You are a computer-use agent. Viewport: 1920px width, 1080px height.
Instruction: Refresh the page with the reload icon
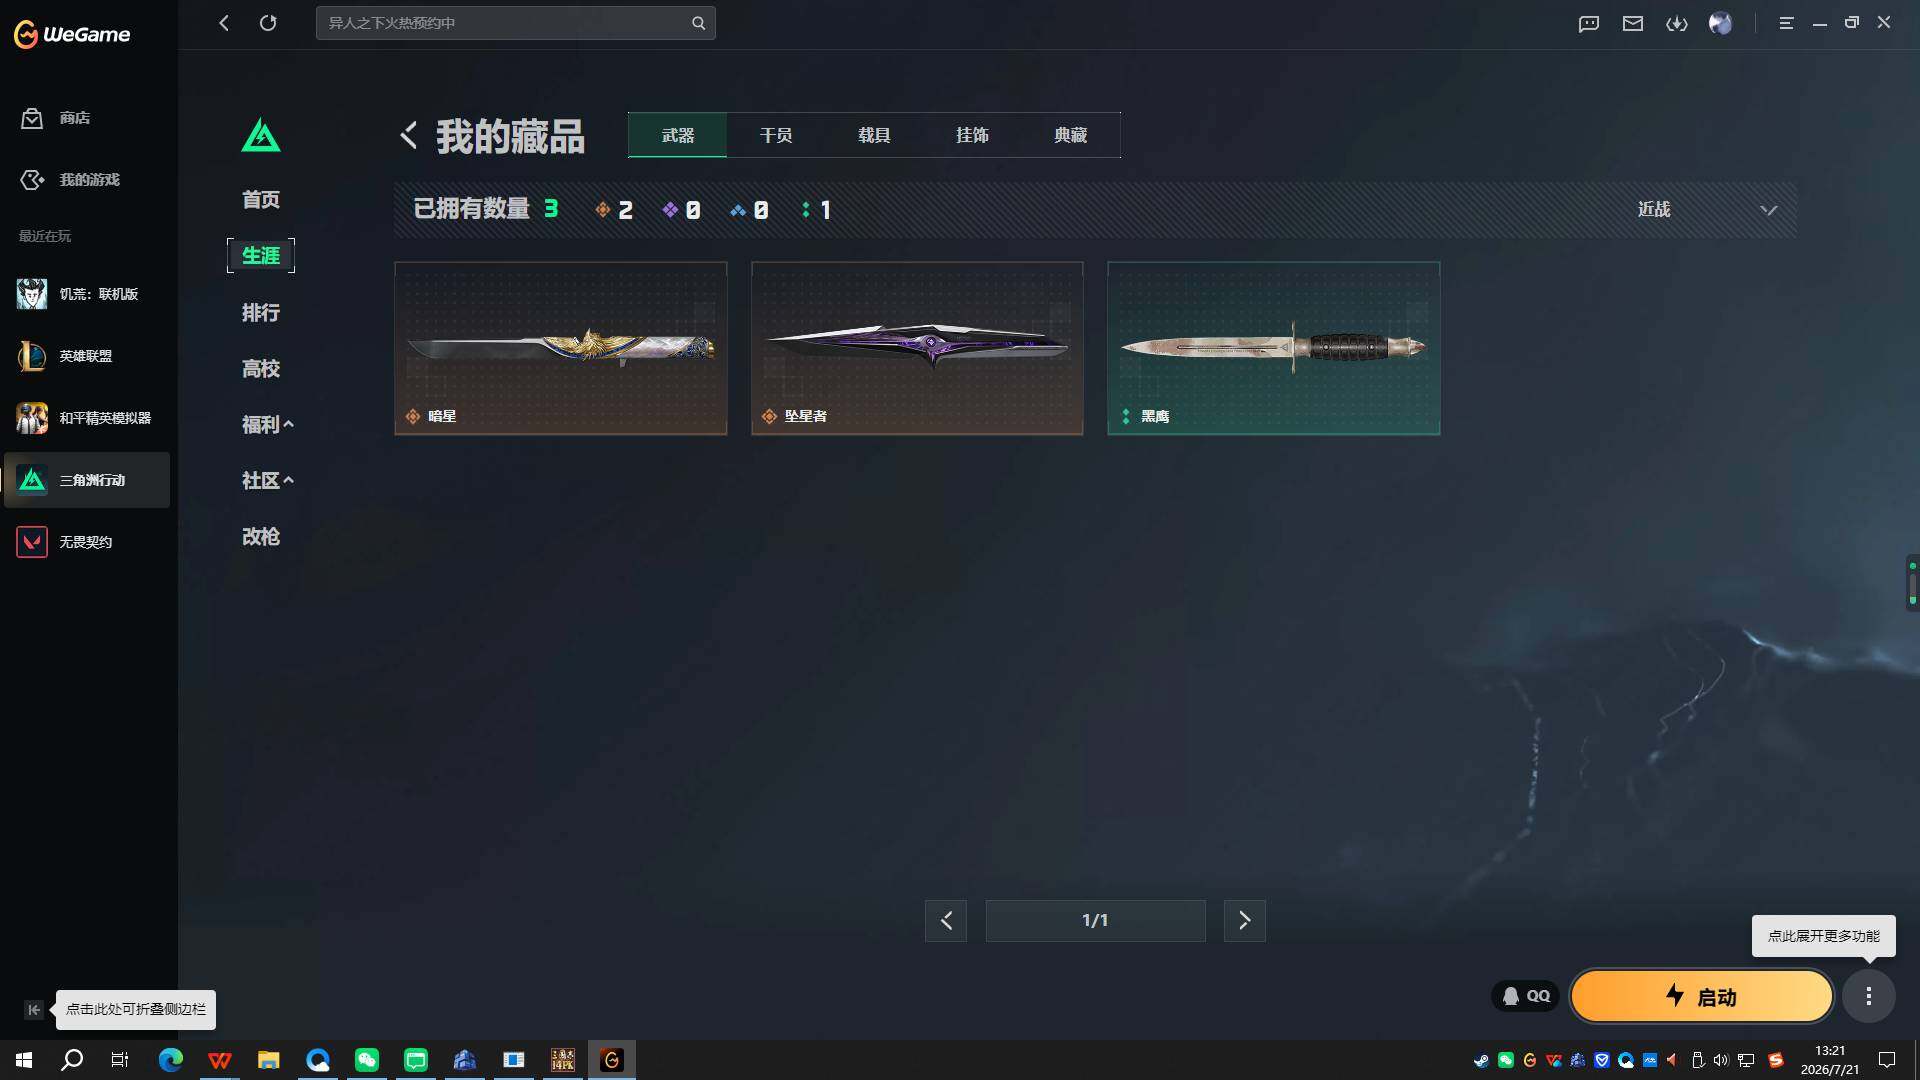pos(268,23)
